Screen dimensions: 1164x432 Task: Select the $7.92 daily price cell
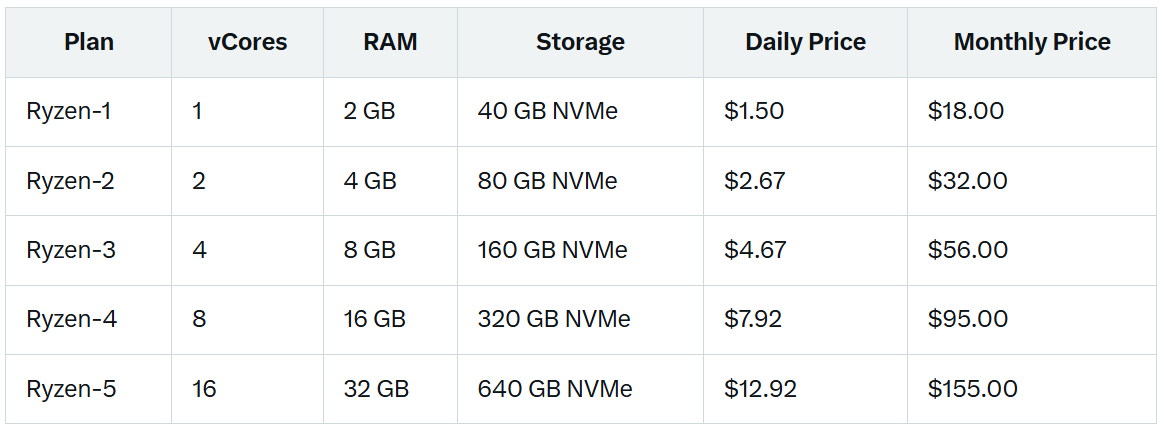805,320
